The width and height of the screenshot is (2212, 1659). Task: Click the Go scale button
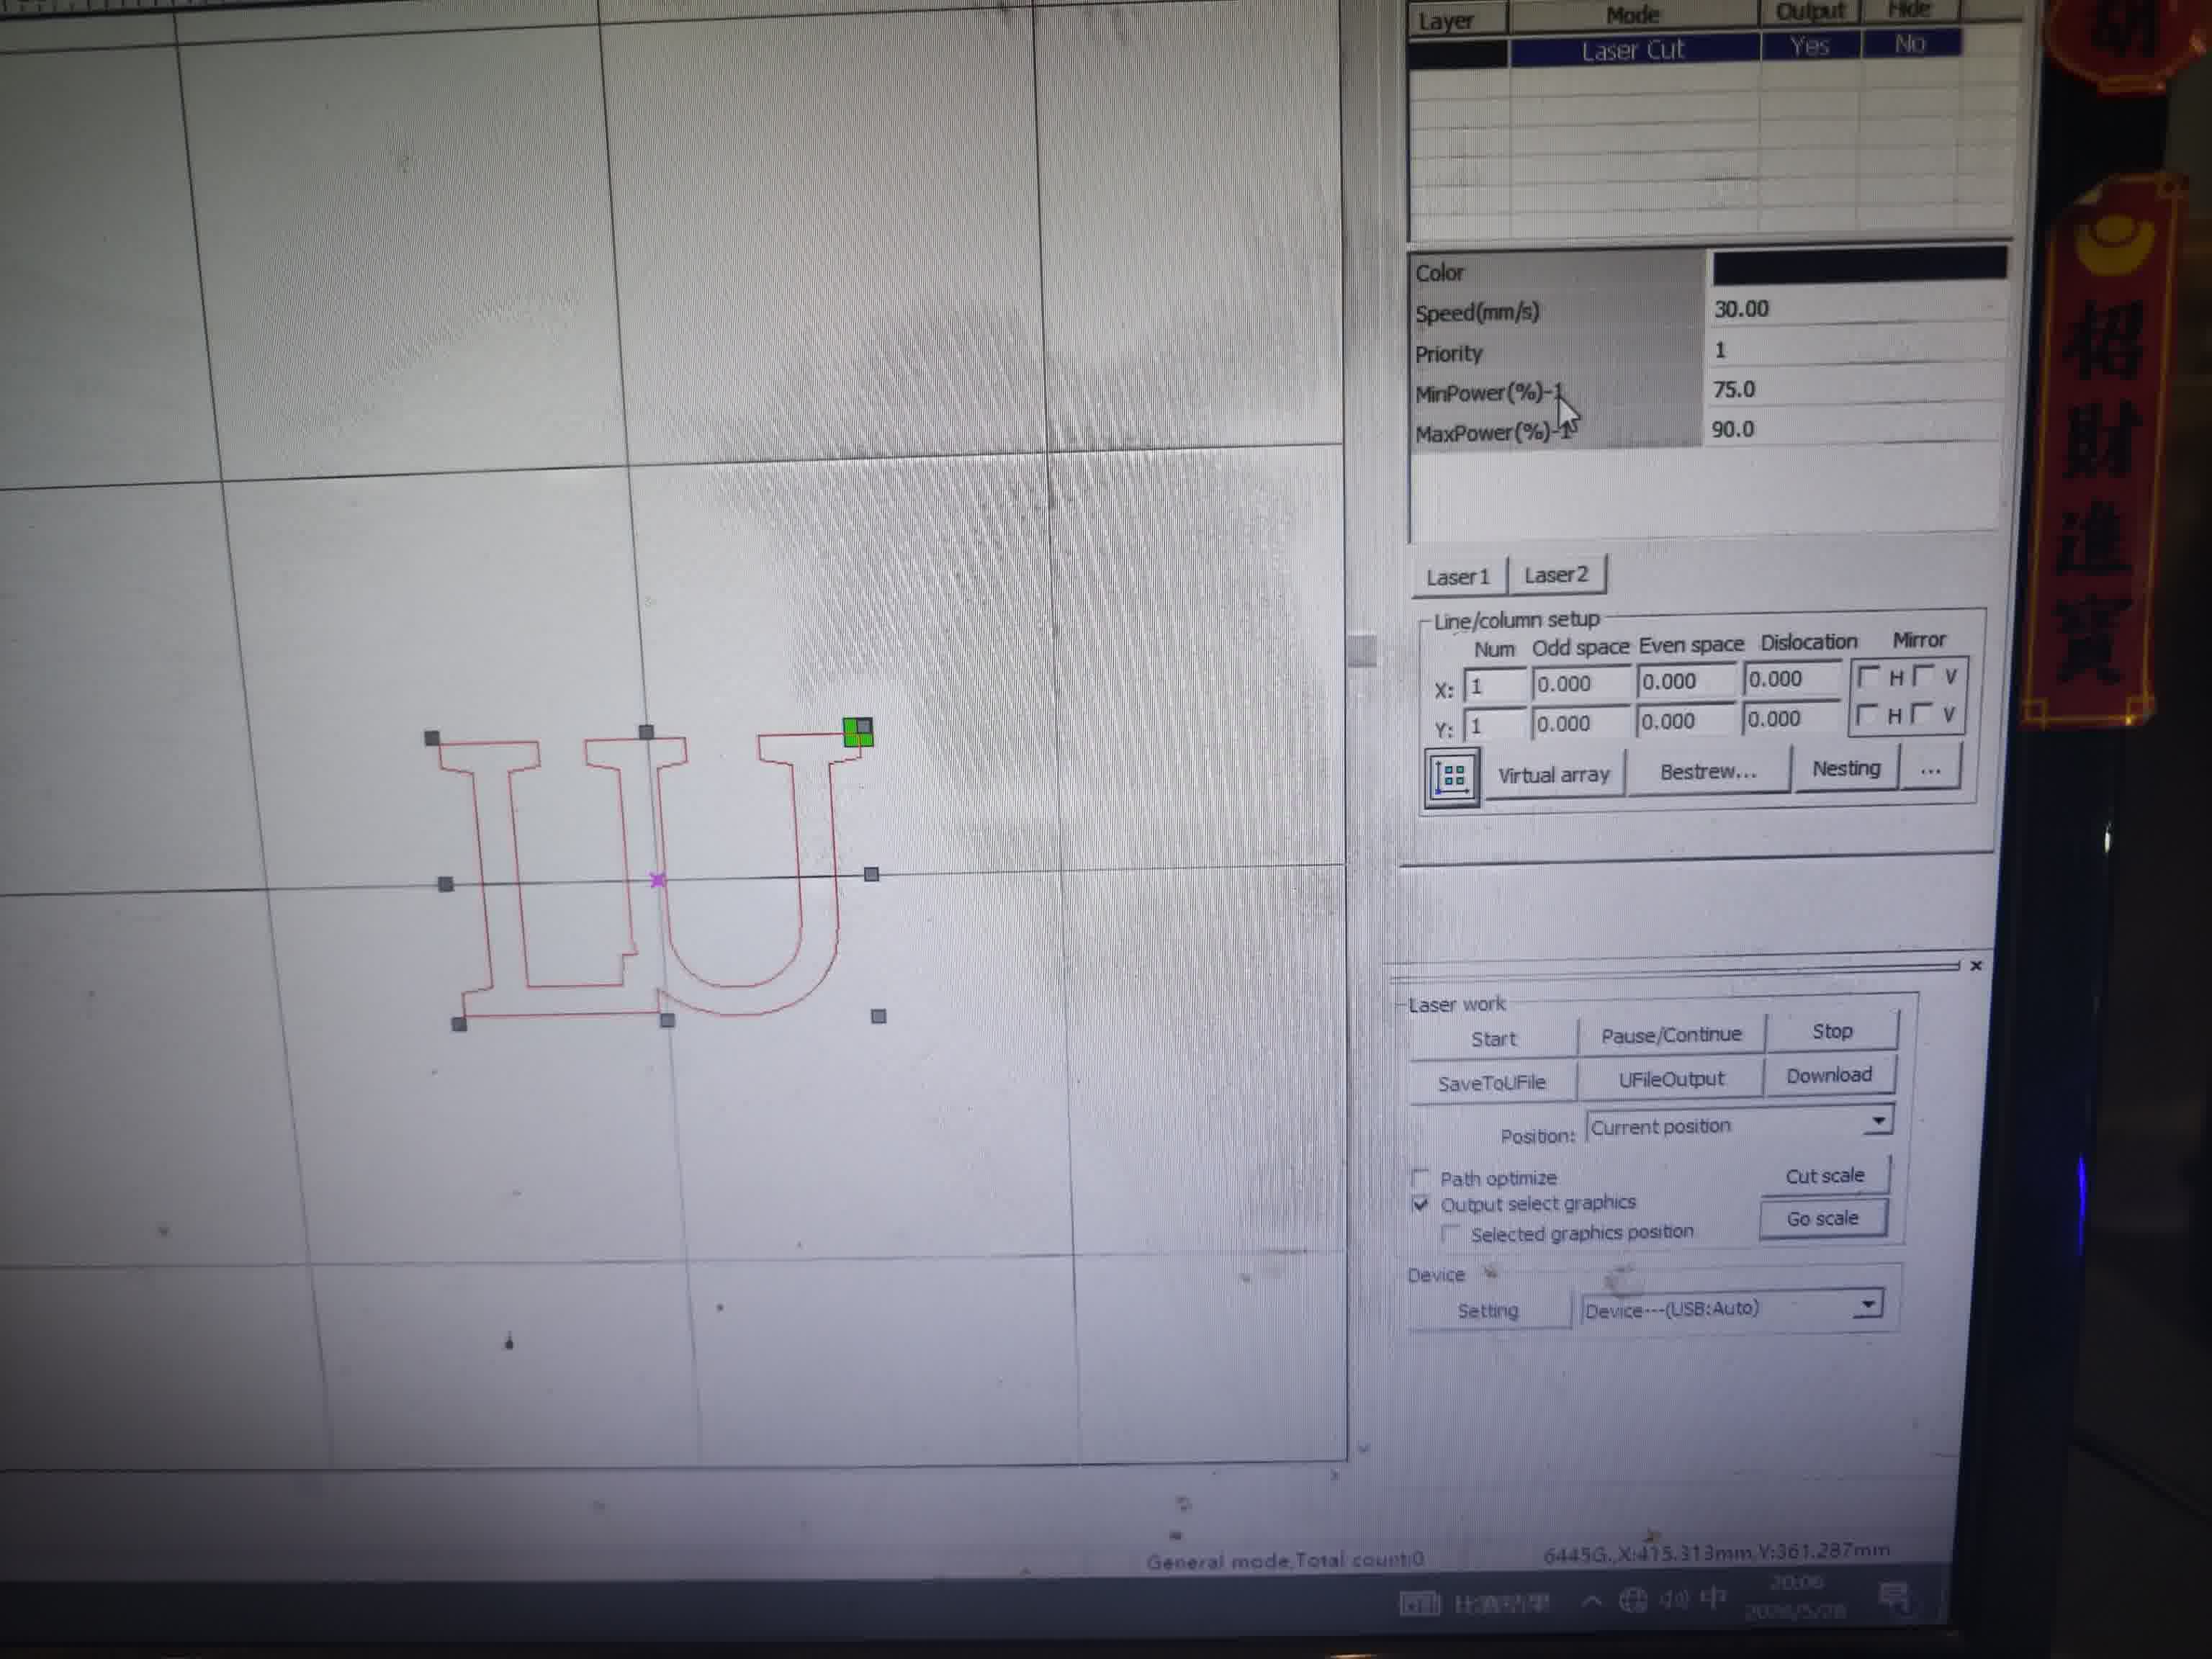point(1822,1219)
